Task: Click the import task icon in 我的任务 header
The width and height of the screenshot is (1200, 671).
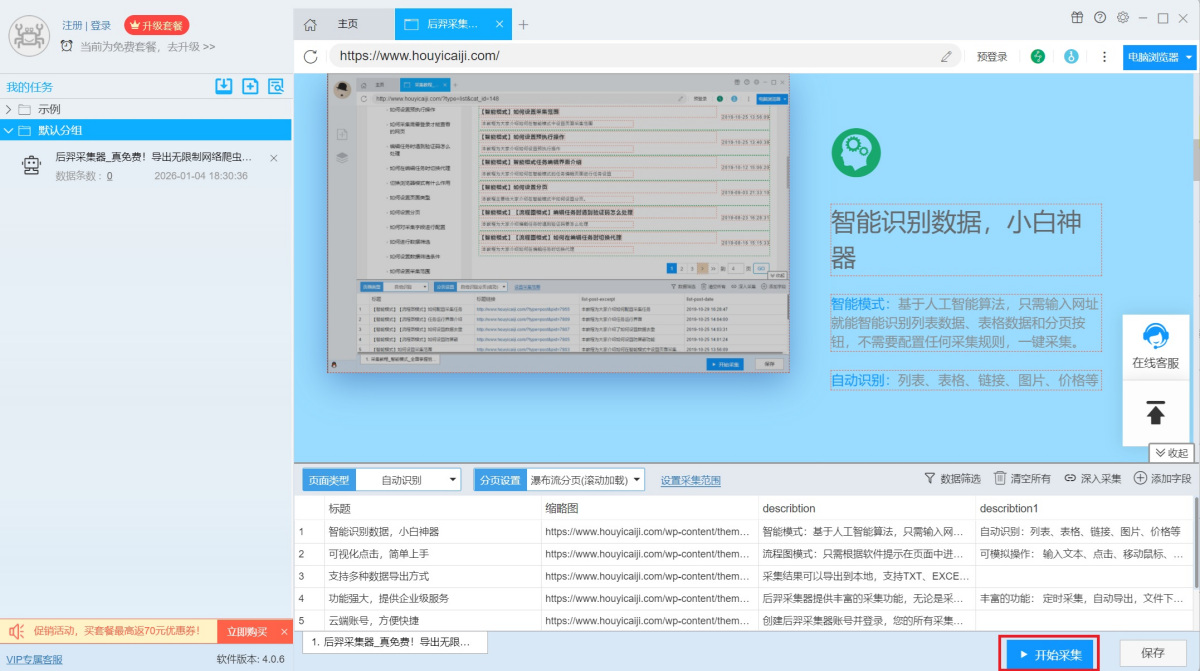Action: (x=224, y=86)
